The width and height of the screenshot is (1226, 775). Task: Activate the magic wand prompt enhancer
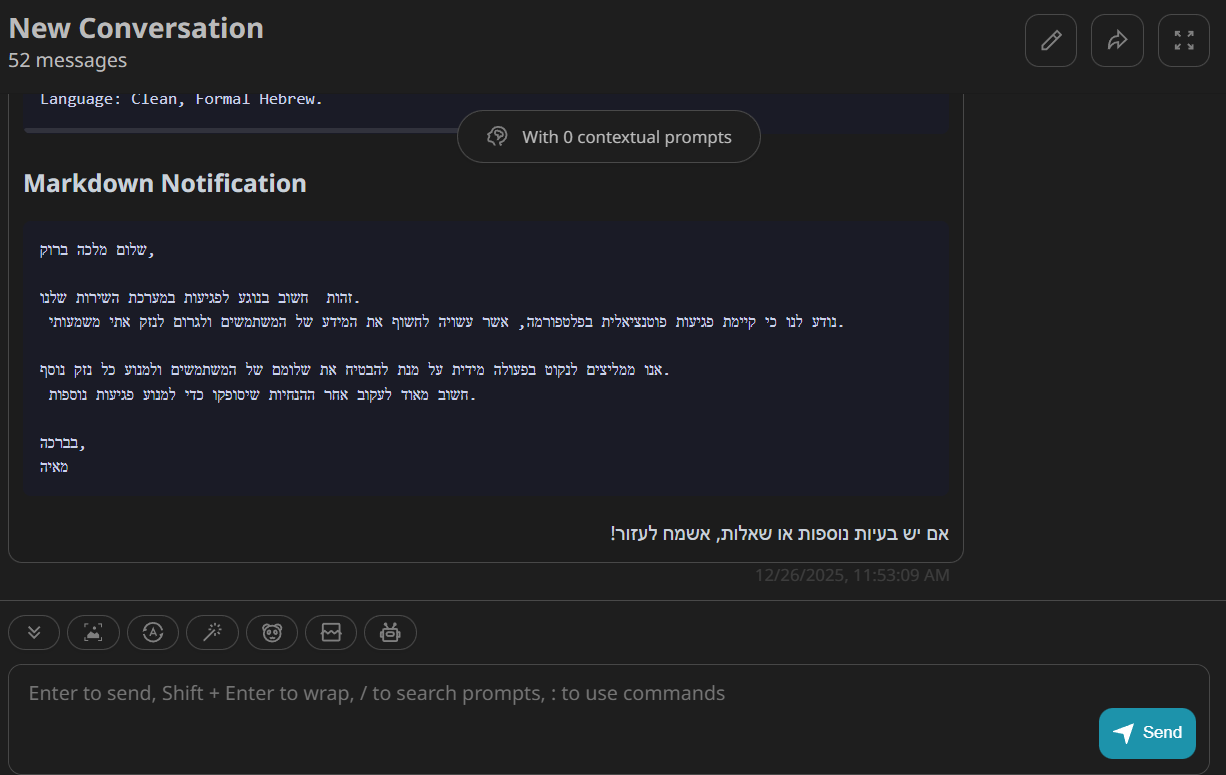212,632
